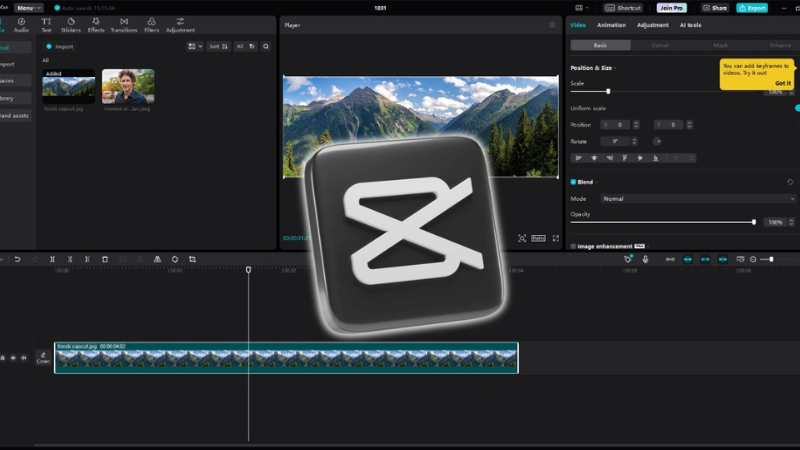Mute the timeline track with speaker icon

(23, 358)
